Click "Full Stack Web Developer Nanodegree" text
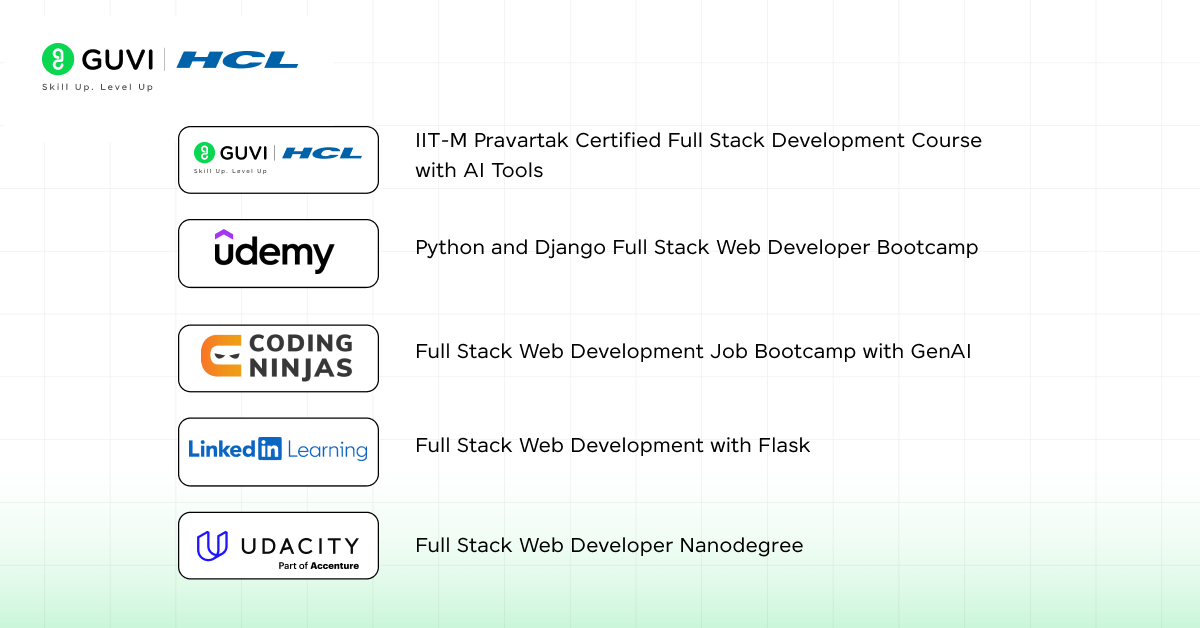Screen dimensions: 1200x628 click(x=609, y=546)
